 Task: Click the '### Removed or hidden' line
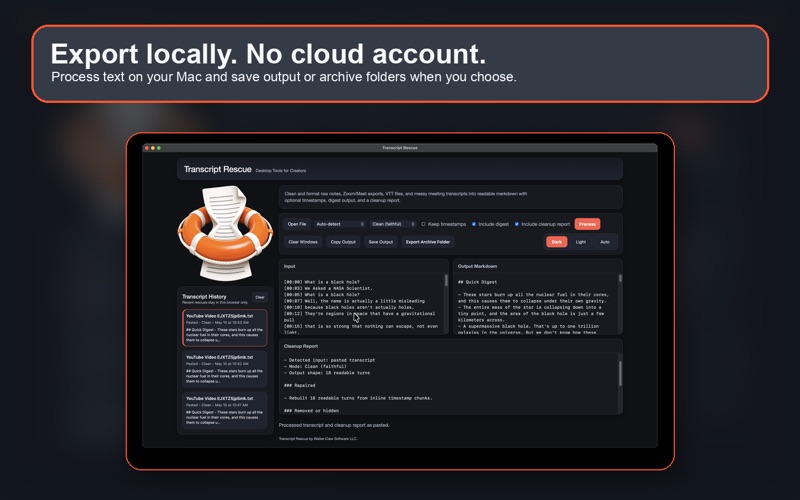point(311,410)
